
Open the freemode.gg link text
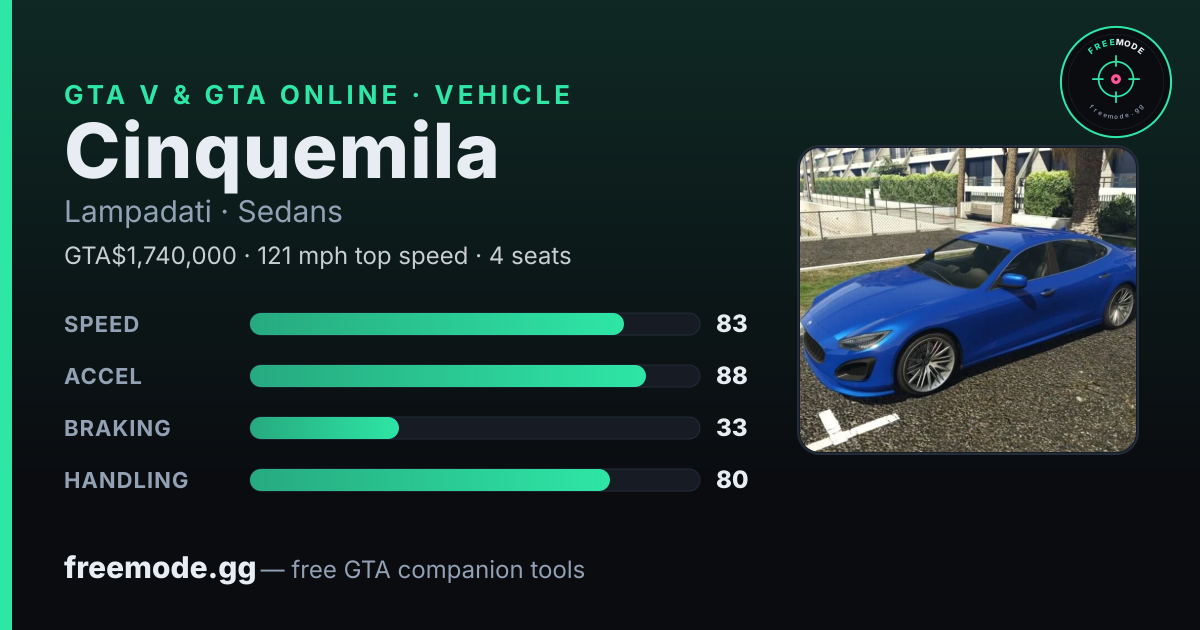point(160,569)
